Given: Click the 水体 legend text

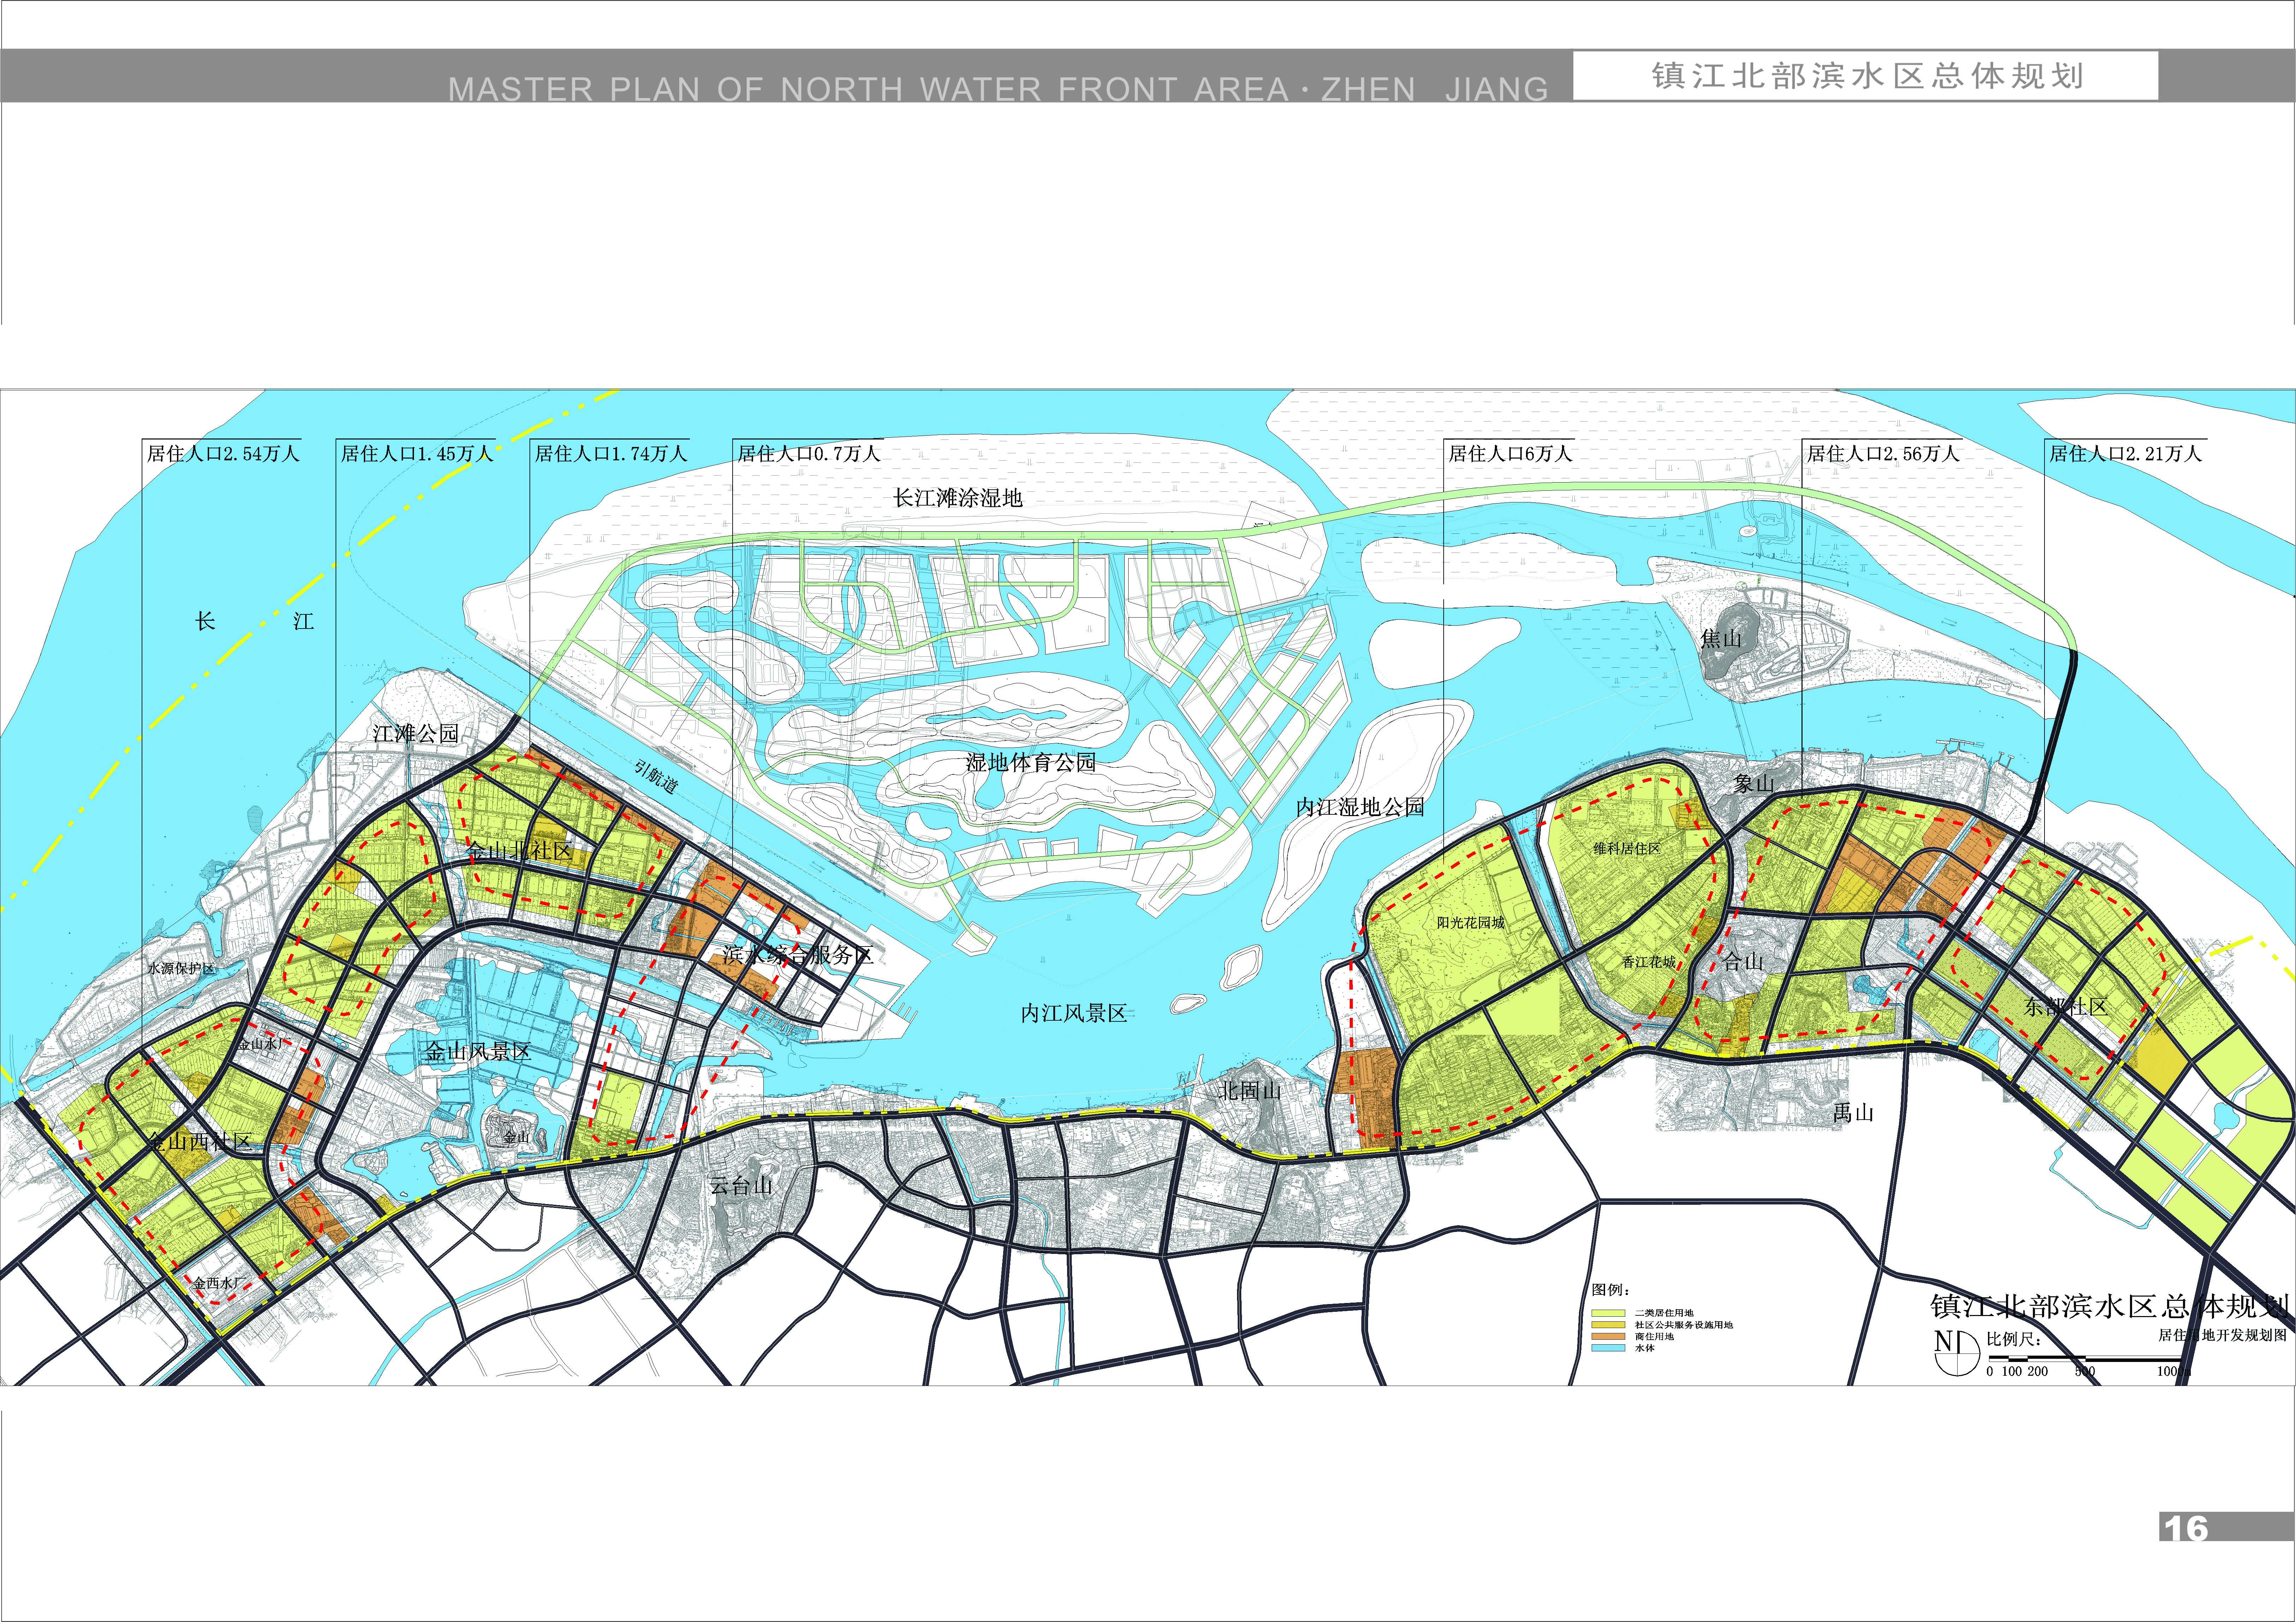Looking at the screenshot, I should click(x=1645, y=1348).
